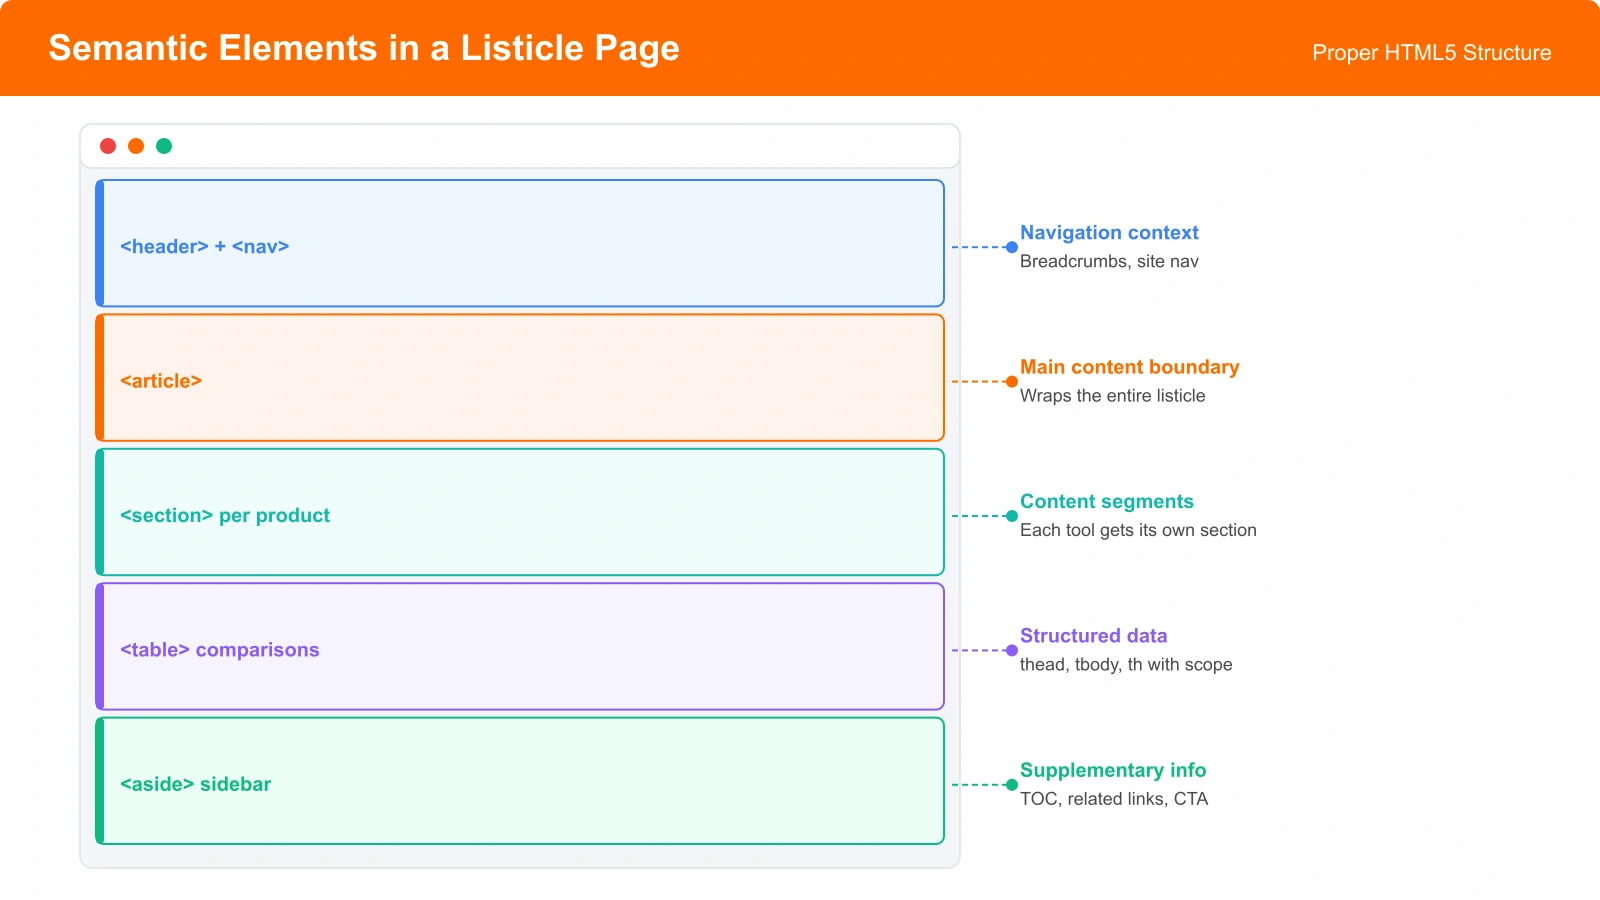The height and width of the screenshot is (900, 1600).
Task: Click the blue connector dot beside Navigation context
Action: click(x=1011, y=245)
